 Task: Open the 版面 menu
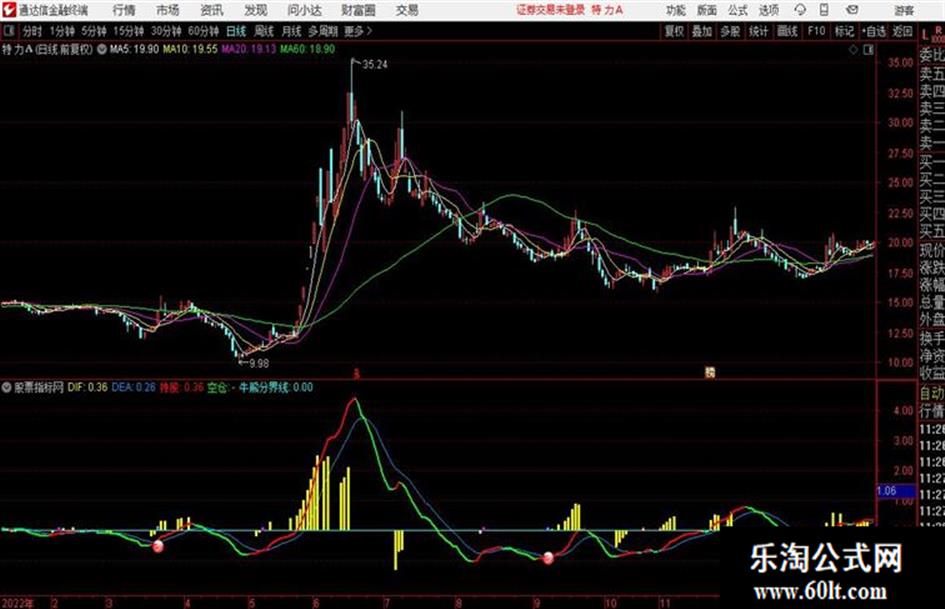[x=706, y=10]
